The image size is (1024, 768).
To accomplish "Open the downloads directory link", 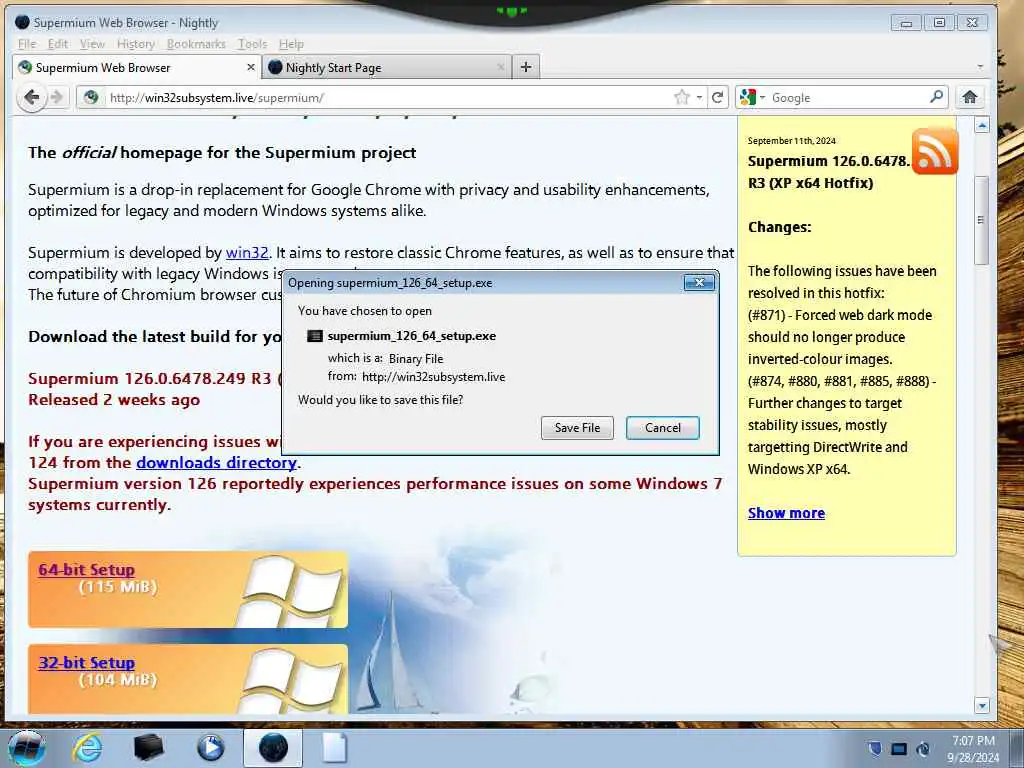I will 216,462.
